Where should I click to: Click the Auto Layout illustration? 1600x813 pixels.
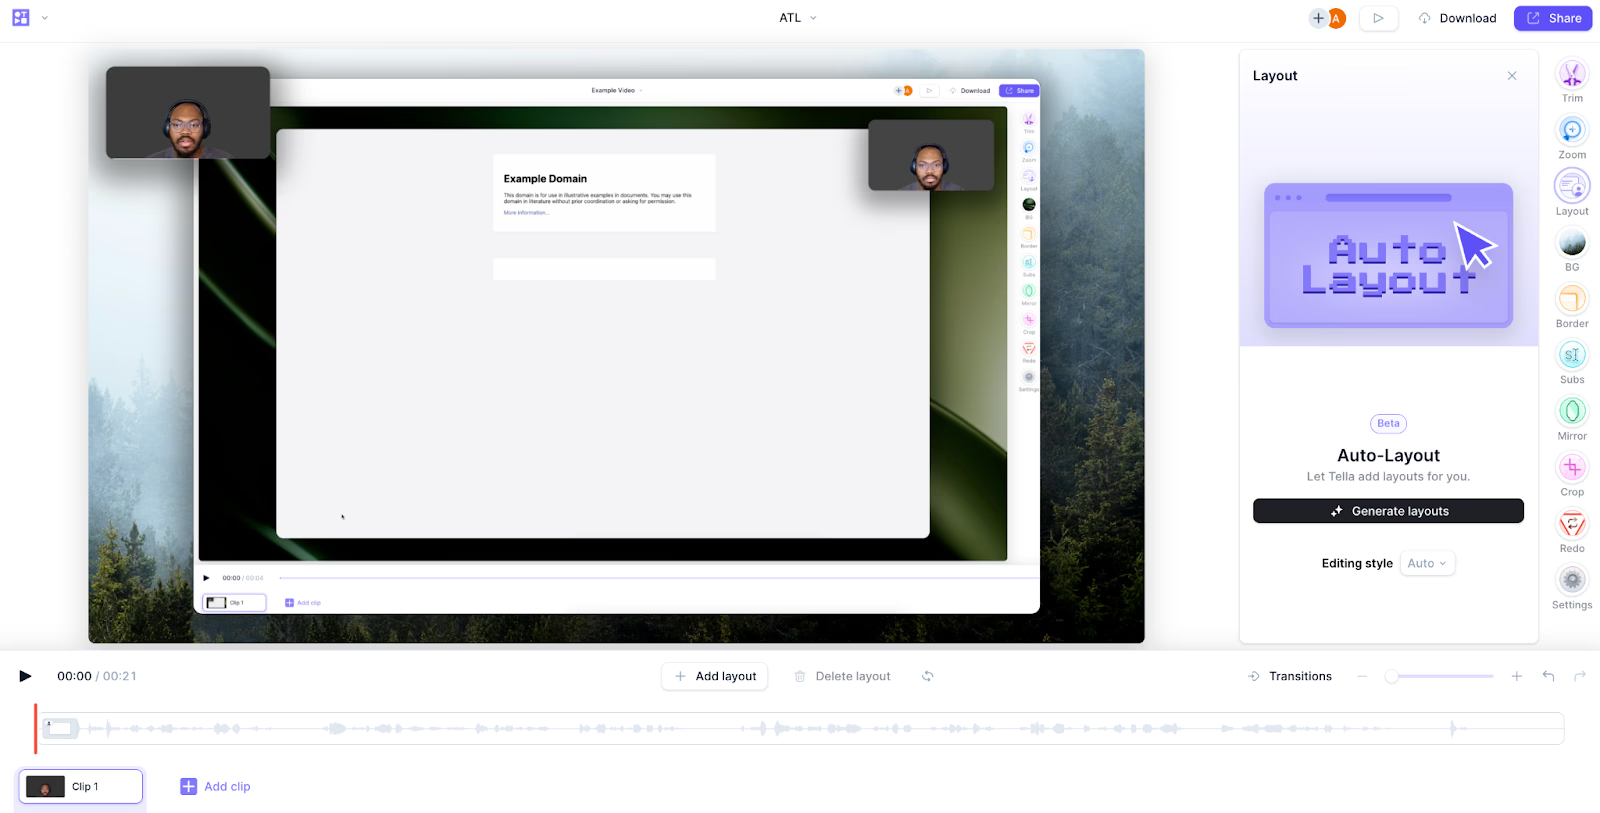[1388, 255]
